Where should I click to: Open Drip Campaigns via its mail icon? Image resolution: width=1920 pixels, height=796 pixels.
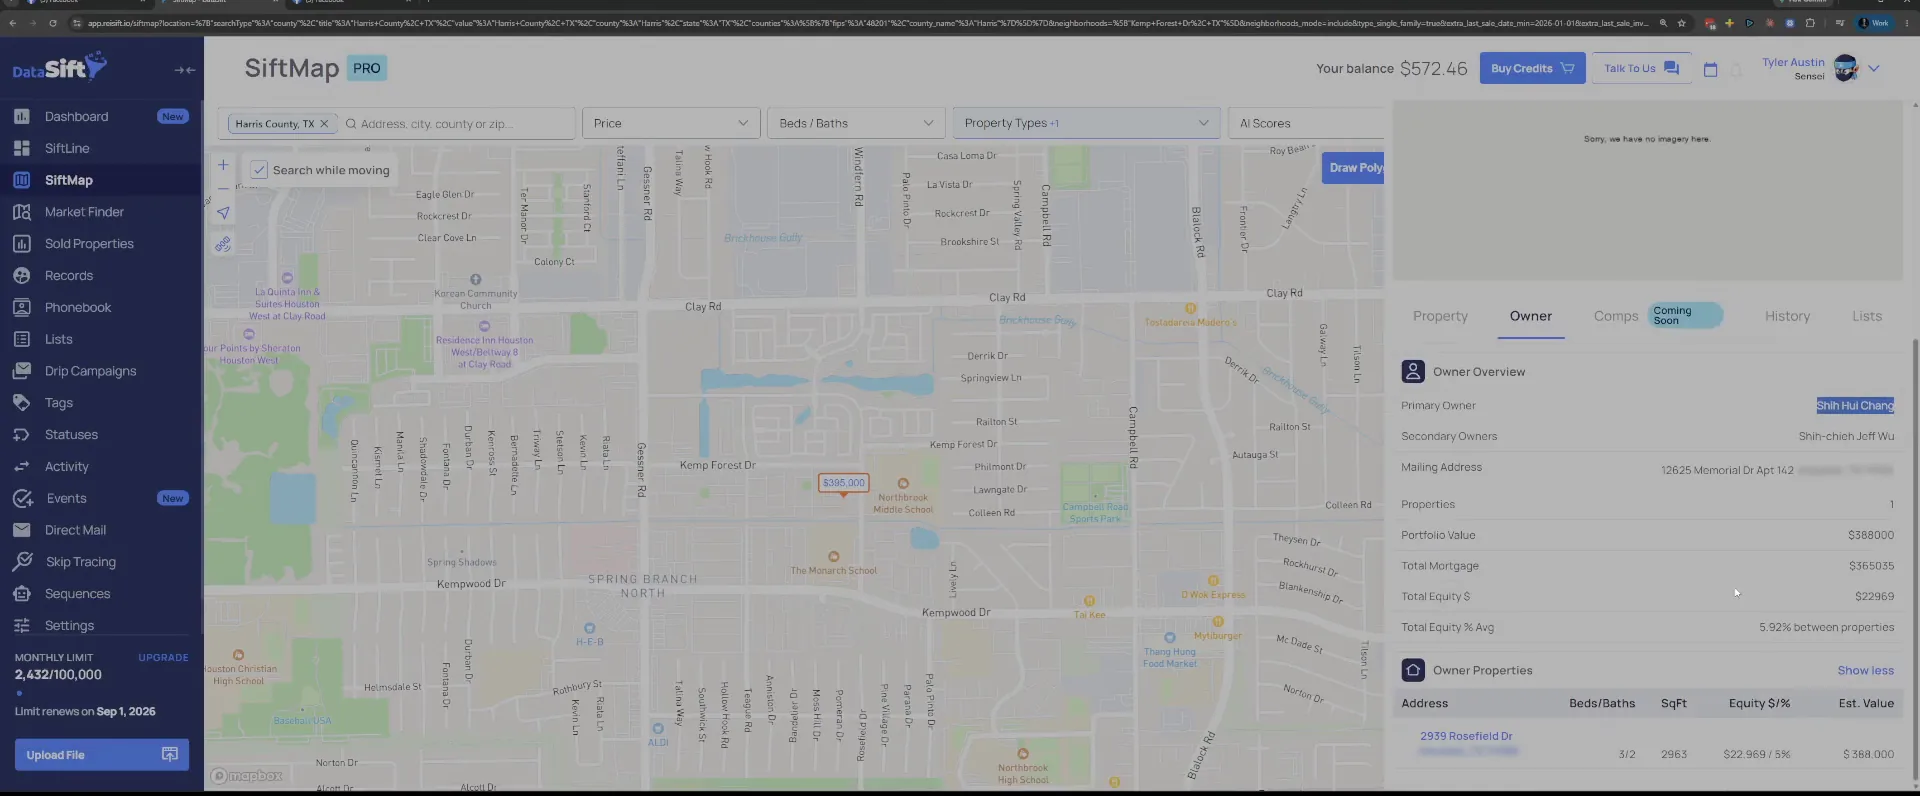(22, 371)
